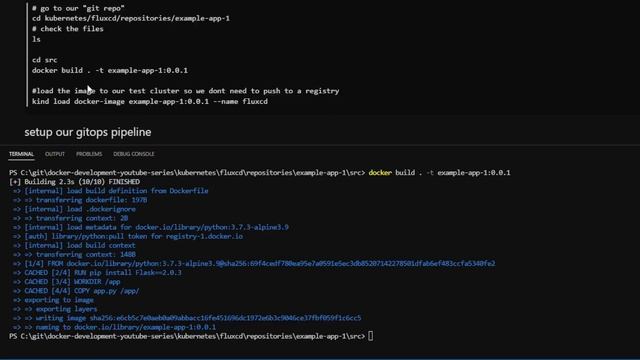Screen dimensions: 640x360
Task: Click the 'Building 2.3s (10/10) FINISHED' line
Action: pyautogui.click(x=75, y=182)
